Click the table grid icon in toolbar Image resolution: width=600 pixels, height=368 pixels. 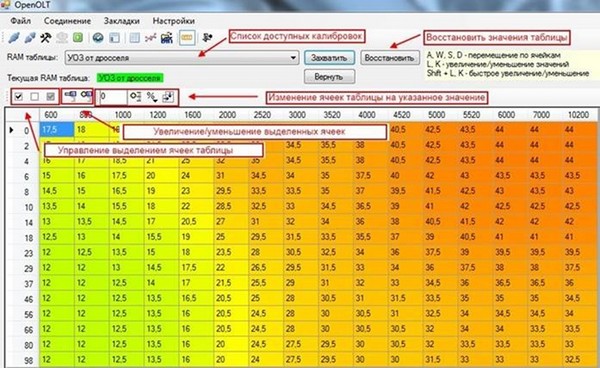[134, 37]
